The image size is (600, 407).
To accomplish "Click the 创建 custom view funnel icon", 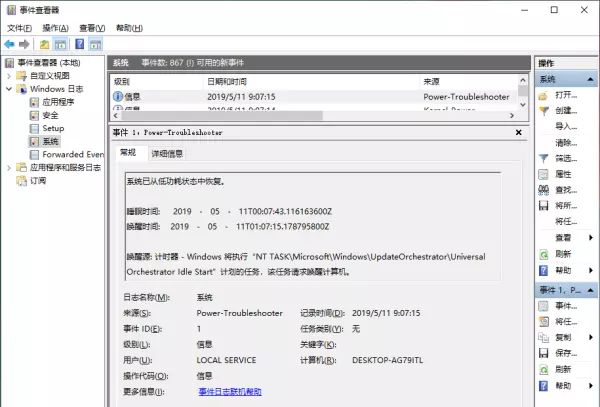I will 543,111.
